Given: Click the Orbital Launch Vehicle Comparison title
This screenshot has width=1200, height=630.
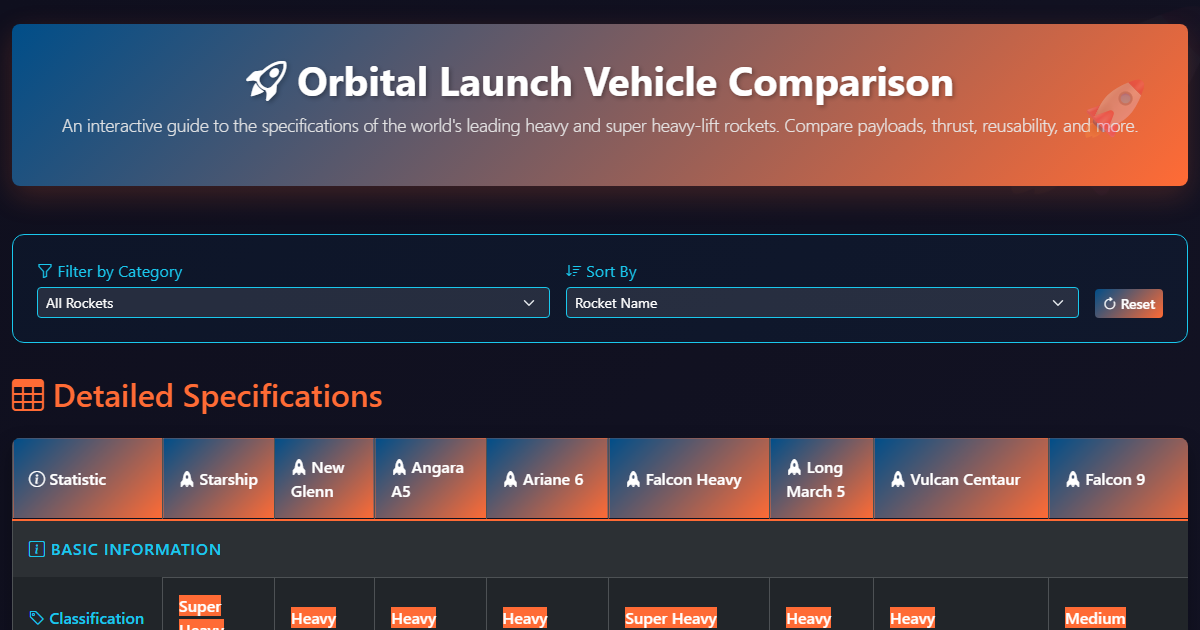Looking at the screenshot, I should coord(625,81).
